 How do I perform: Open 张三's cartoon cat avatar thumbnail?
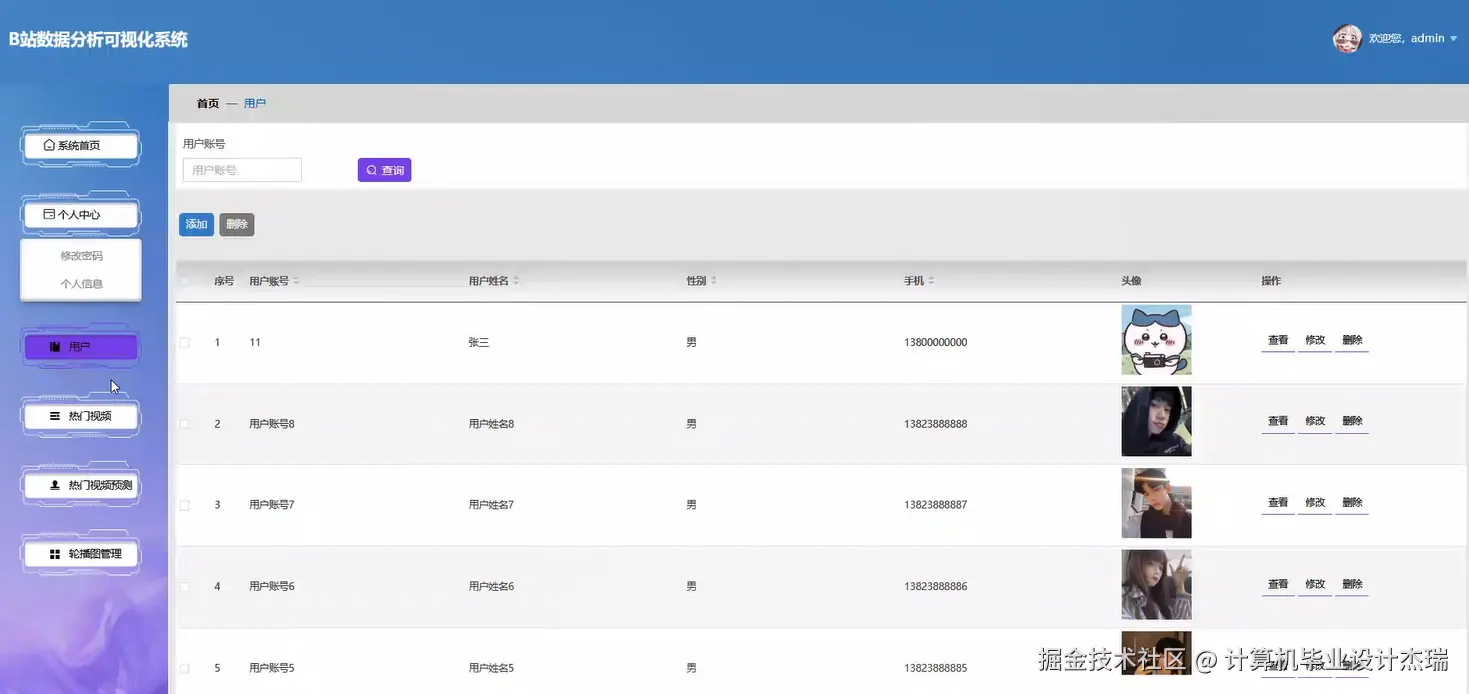pyautogui.click(x=1157, y=340)
